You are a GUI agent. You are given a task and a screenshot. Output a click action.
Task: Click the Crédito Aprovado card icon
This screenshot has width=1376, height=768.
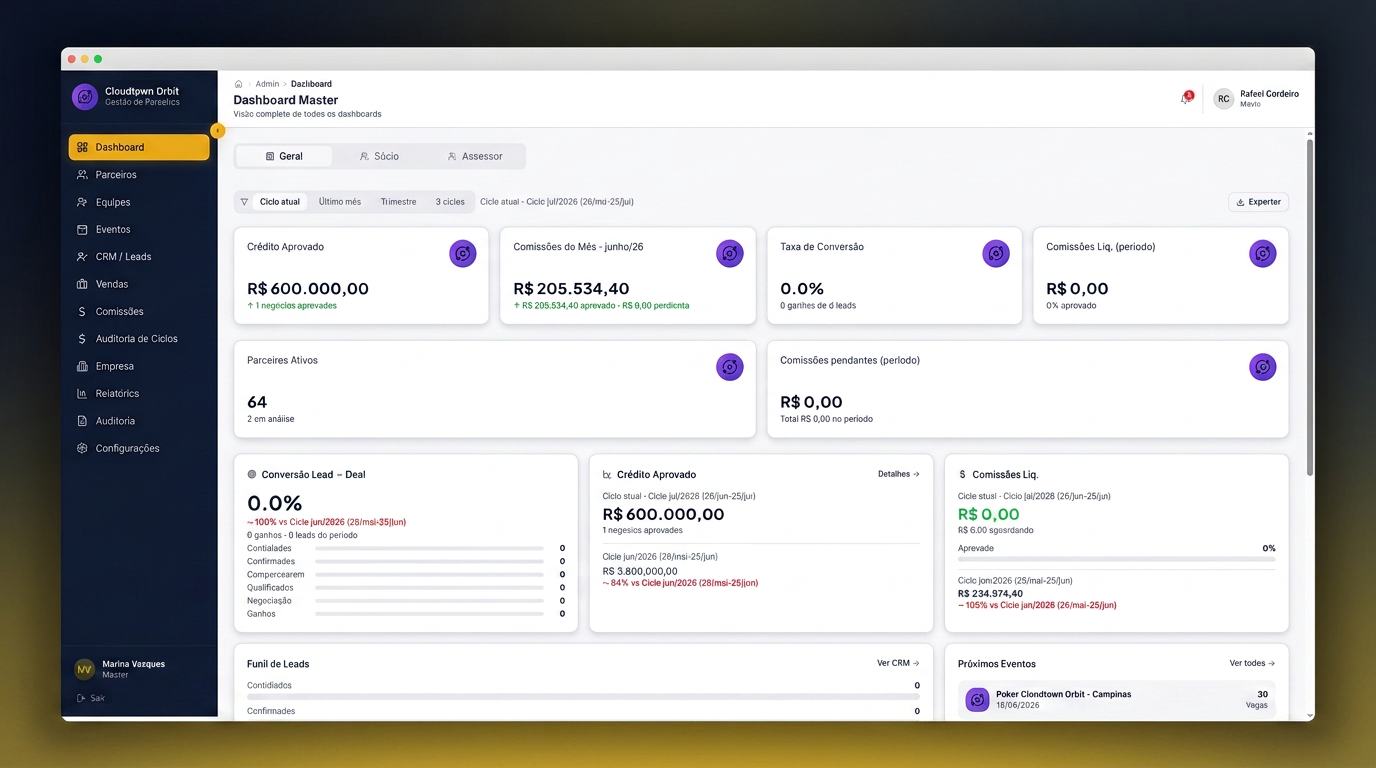pyautogui.click(x=462, y=253)
